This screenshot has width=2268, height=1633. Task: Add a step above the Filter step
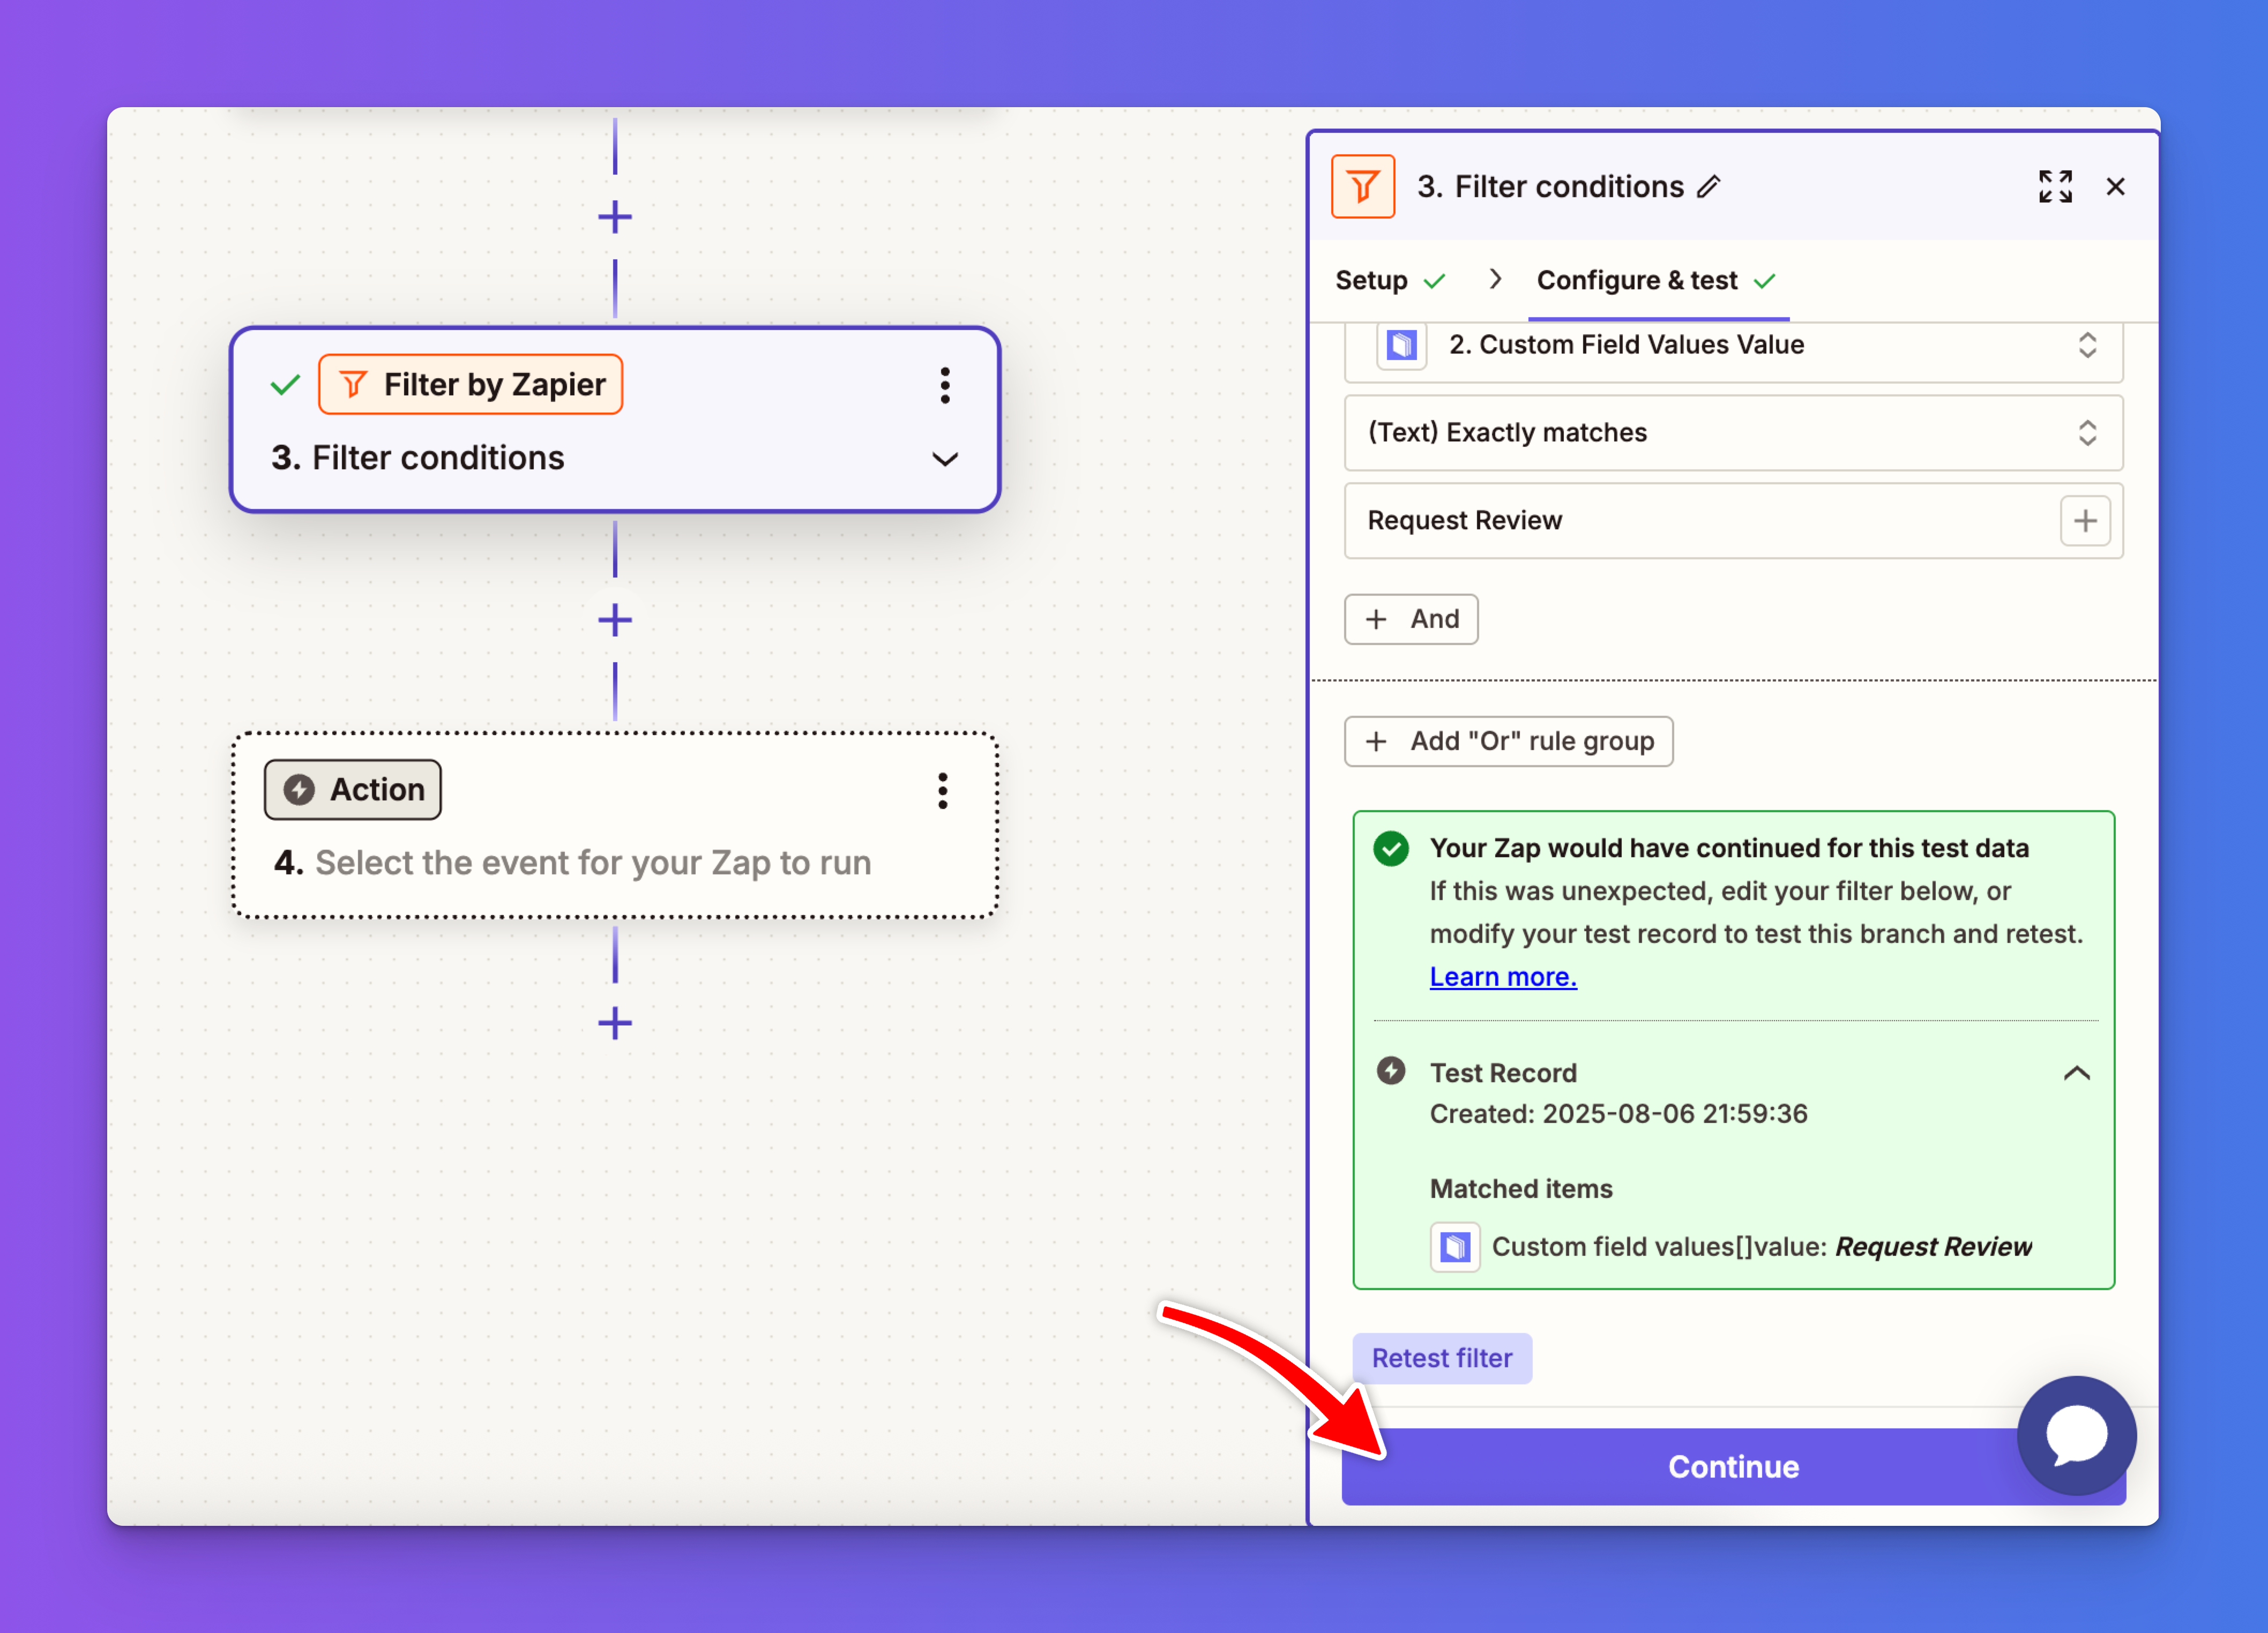(615, 217)
